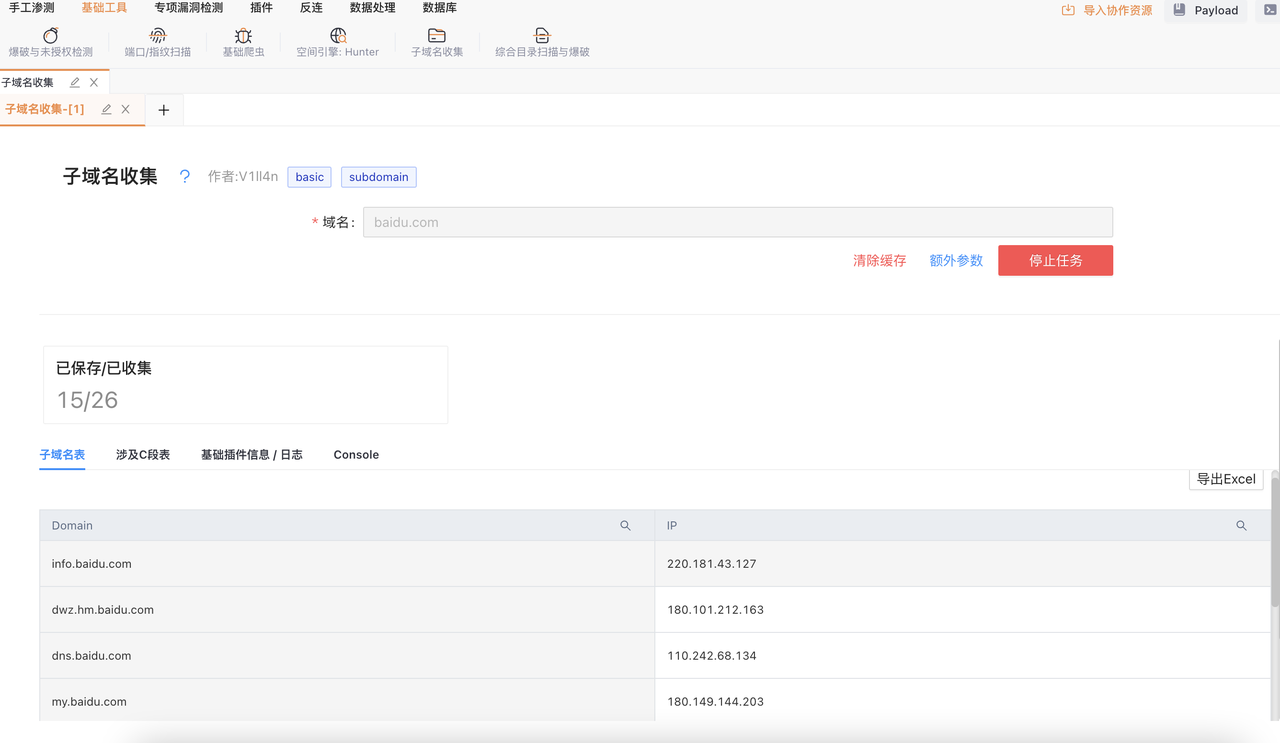Viewport: 1280px width, 743px height.
Task: Open the 端口/指纹扫描 fingerprint icon
Action: pyautogui.click(x=157, y=36)
